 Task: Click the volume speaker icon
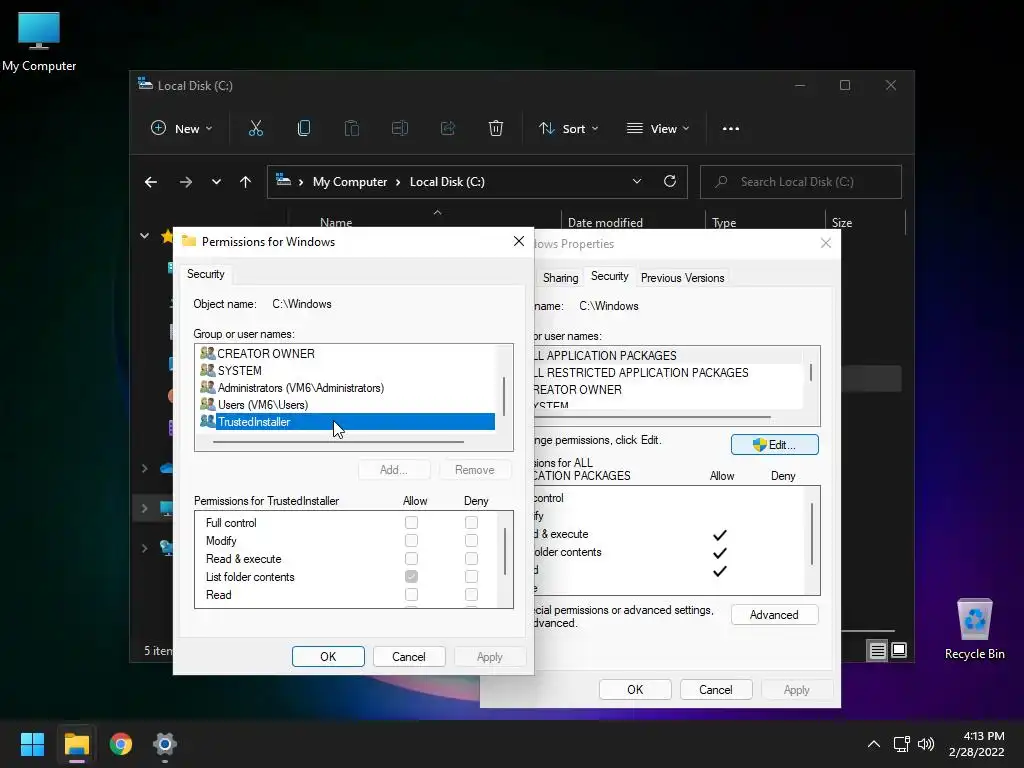point(926,744)
